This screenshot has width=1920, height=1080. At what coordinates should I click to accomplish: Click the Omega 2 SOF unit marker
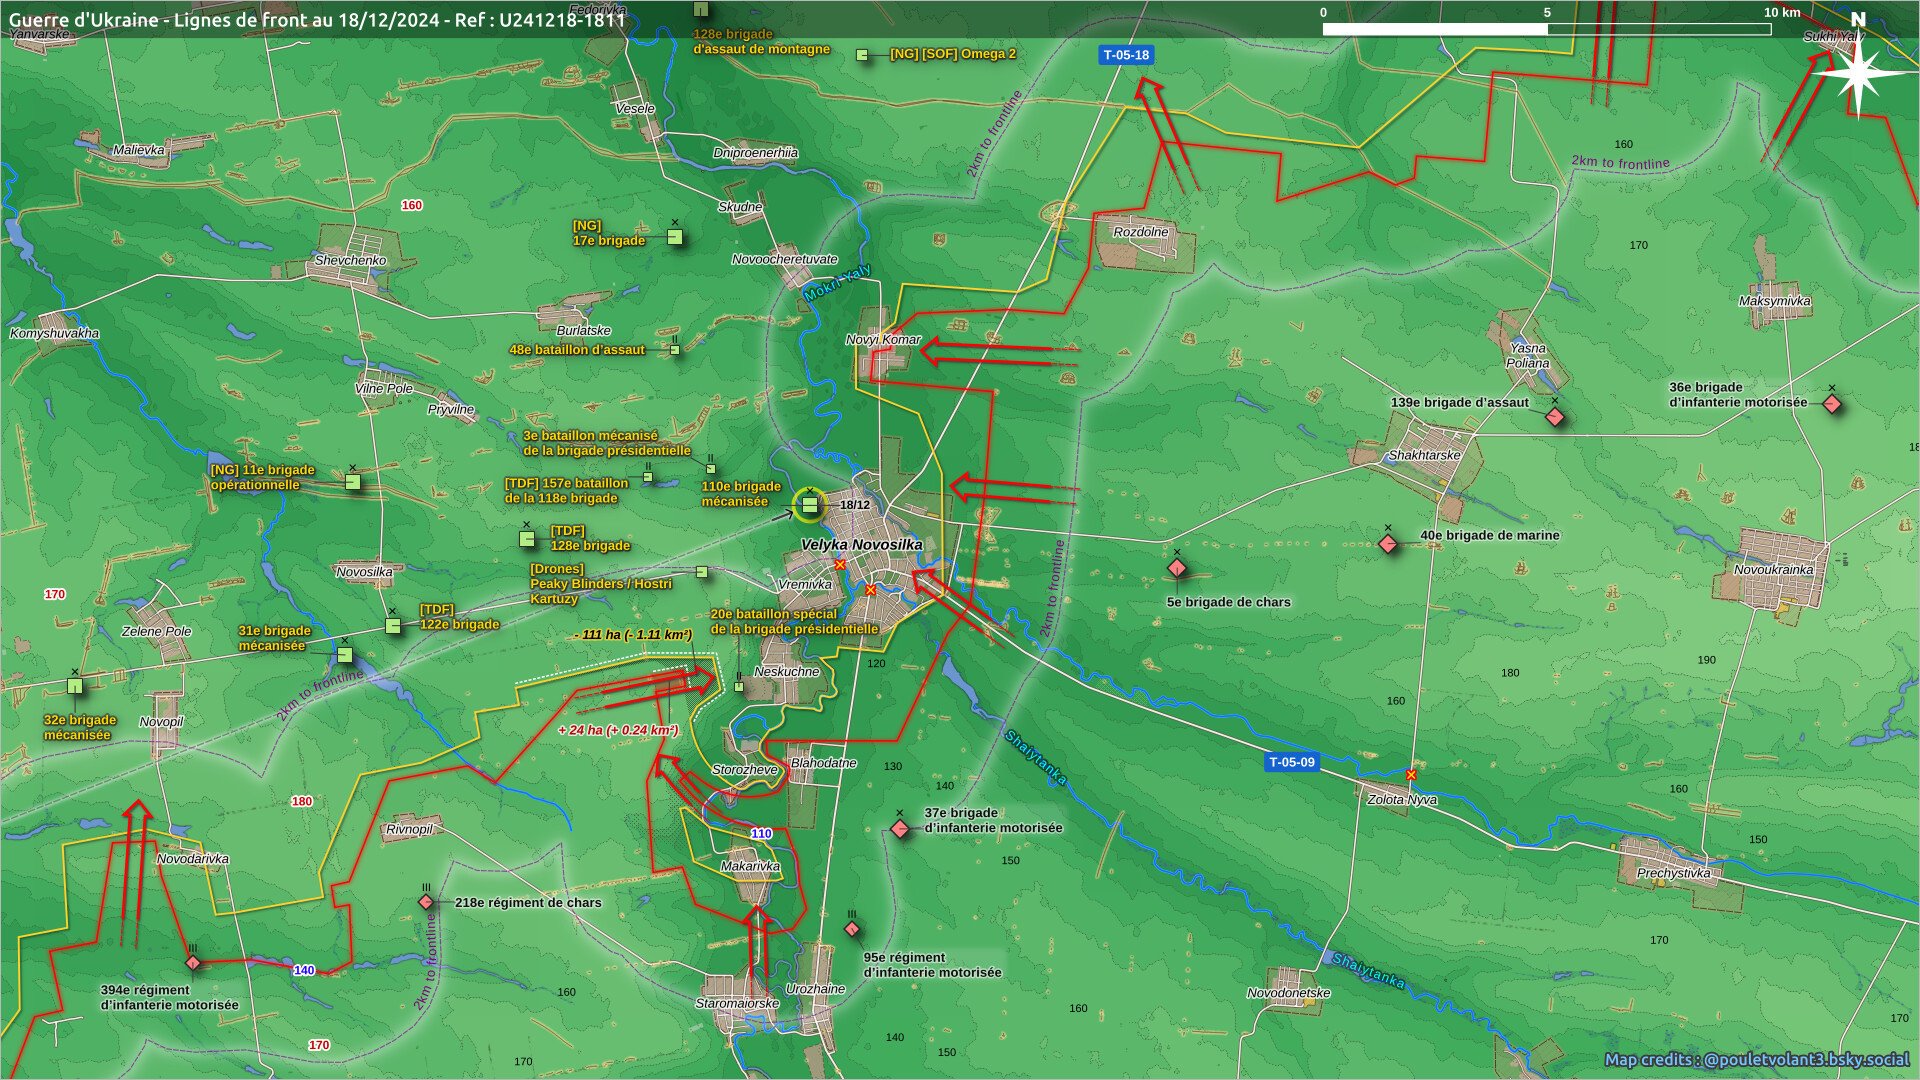pos(862,54)
